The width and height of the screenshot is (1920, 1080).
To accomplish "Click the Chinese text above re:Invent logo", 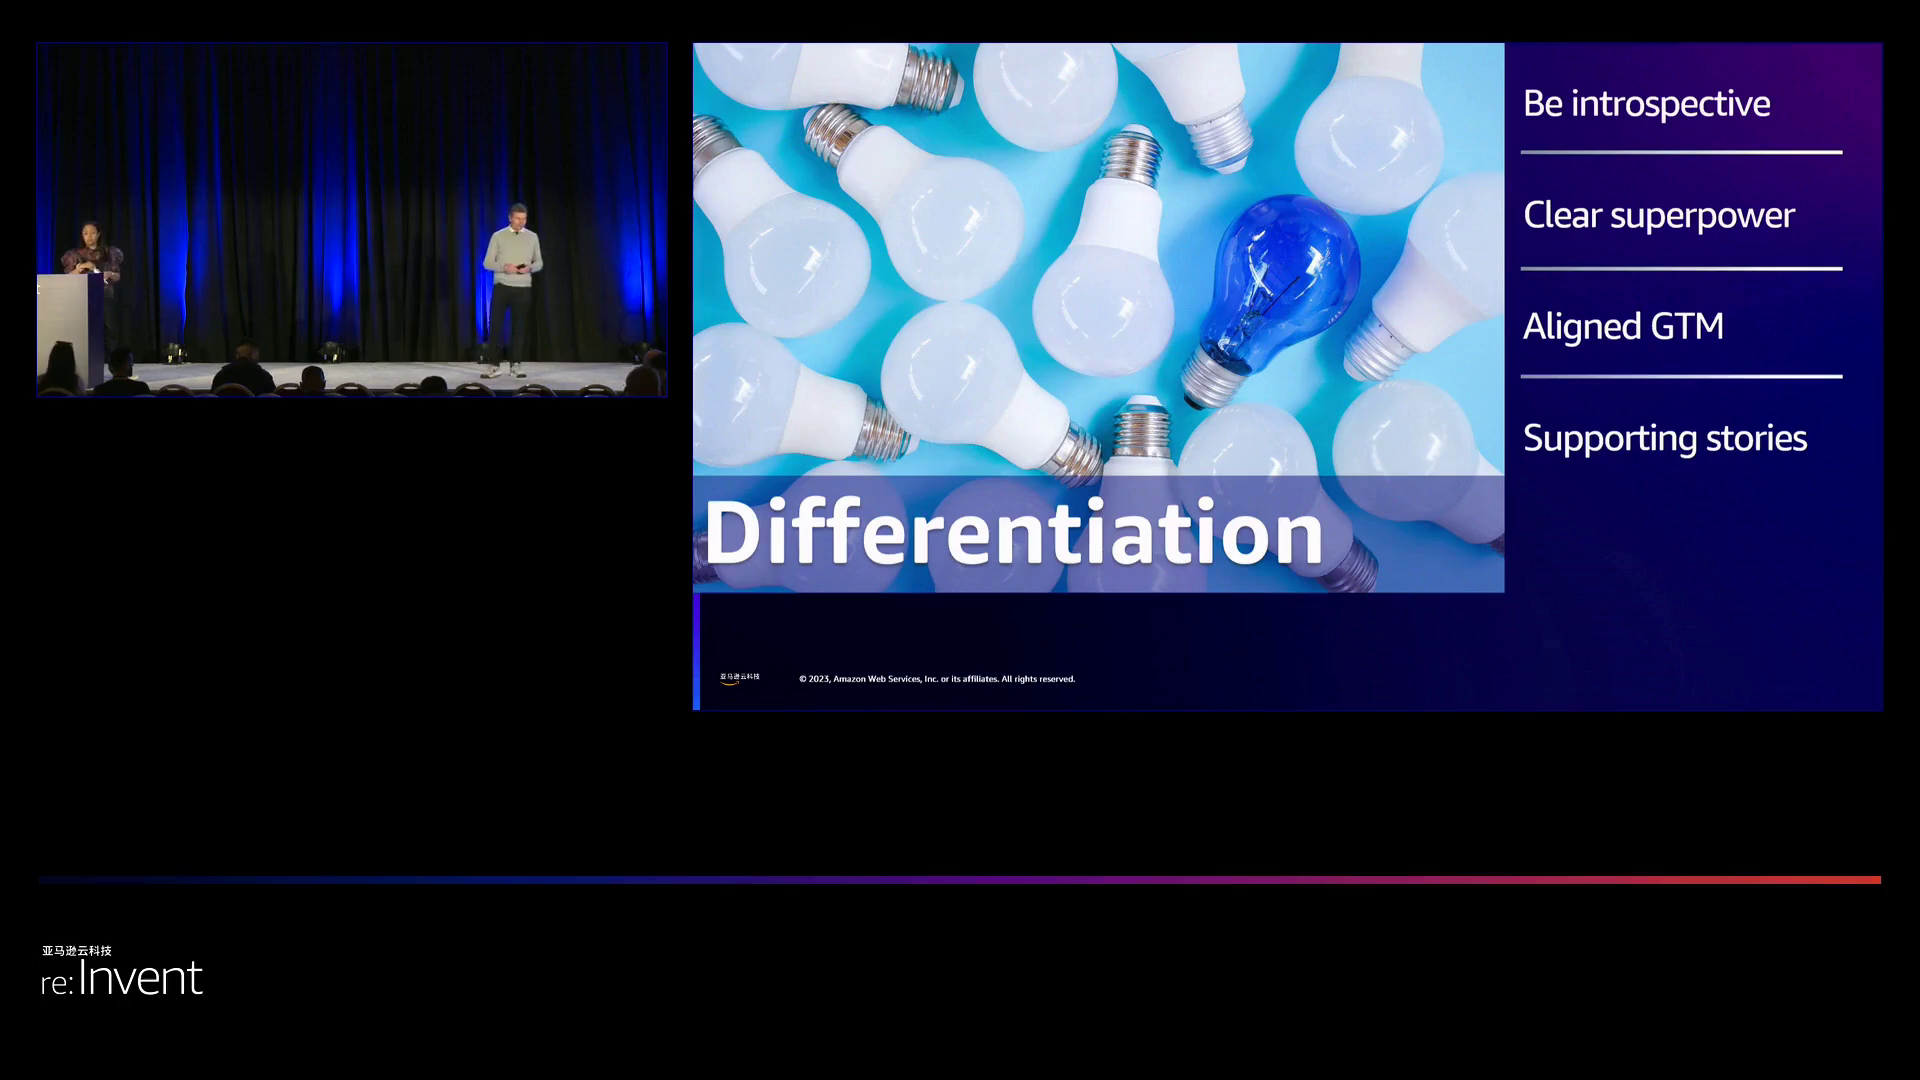I will tap(77, 951).
